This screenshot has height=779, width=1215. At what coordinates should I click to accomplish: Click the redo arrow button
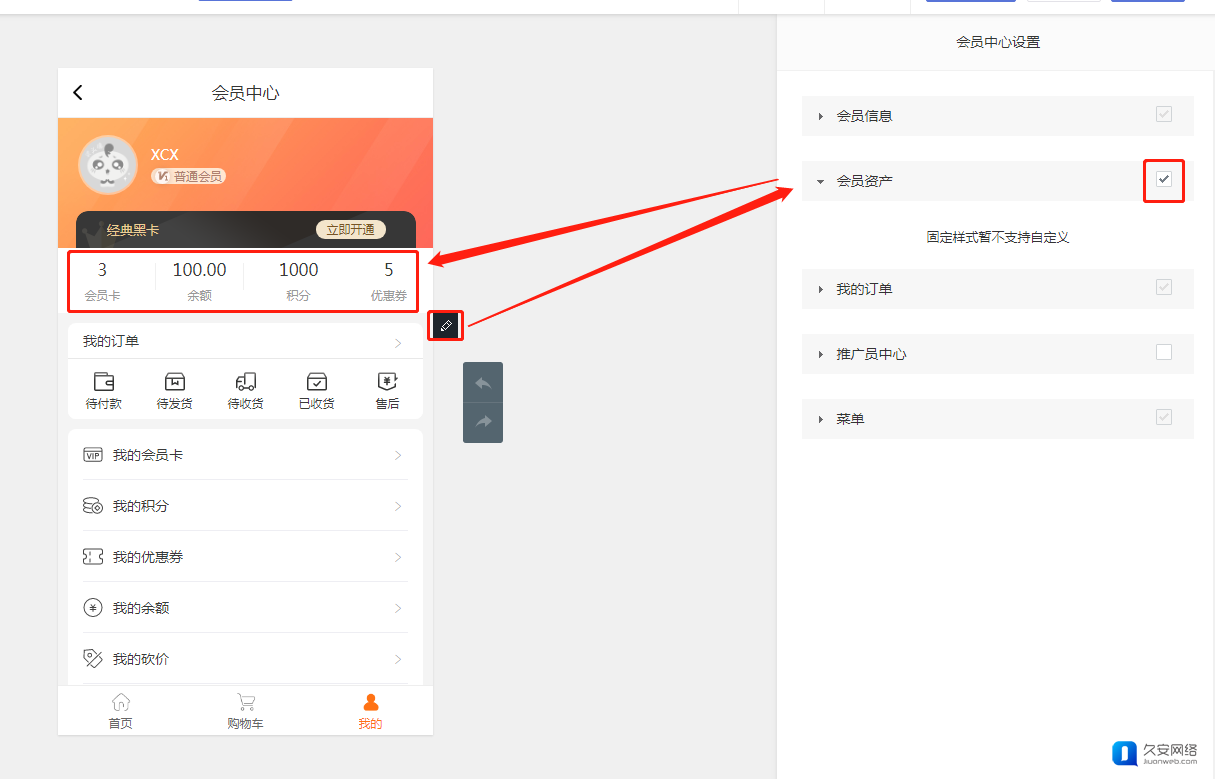pos(483,422)
